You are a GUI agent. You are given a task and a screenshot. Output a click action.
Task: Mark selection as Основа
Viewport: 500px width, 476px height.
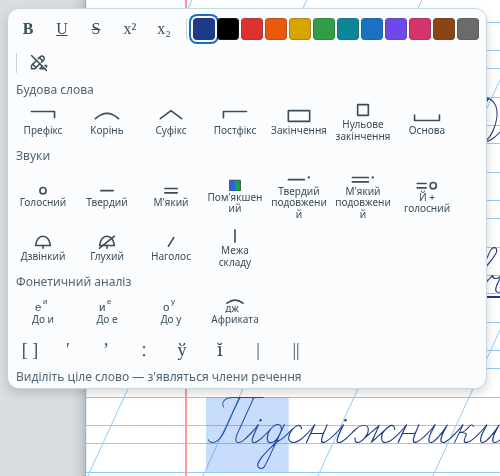[427, 123]
